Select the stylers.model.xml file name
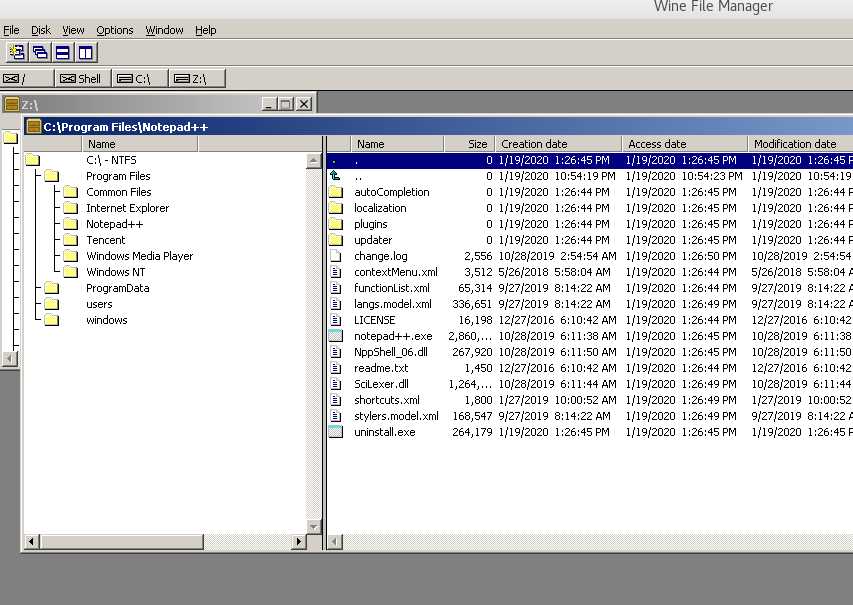The width and height of the screenshot is (853, 605). pyautogui.click(x=396, y=416)
